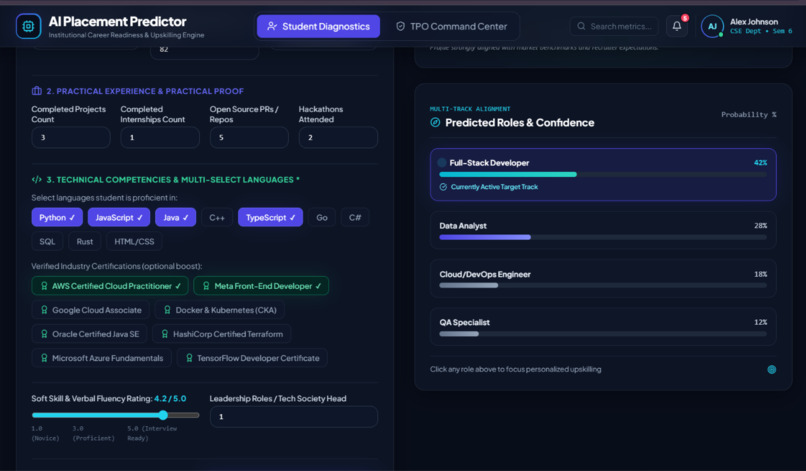This screenshot has height=471, width=806.
Task: Add Microsoft Azure Fundamentals certification
Action: coord(101,358)
